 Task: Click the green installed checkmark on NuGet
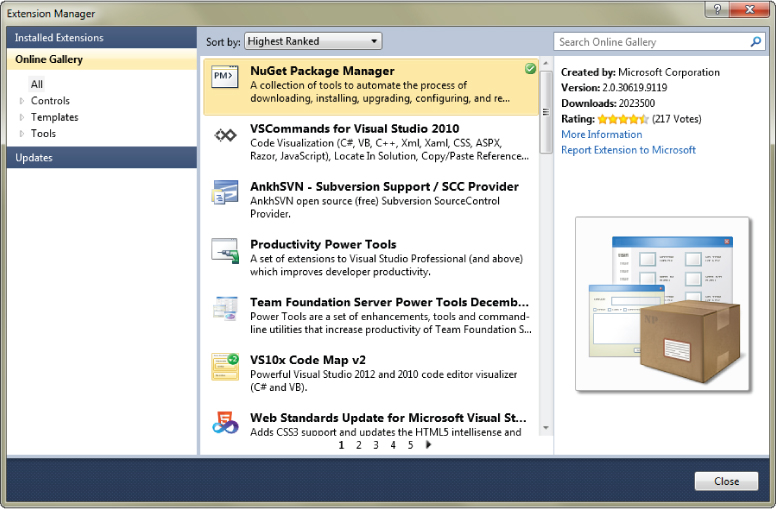coord(530,68)
